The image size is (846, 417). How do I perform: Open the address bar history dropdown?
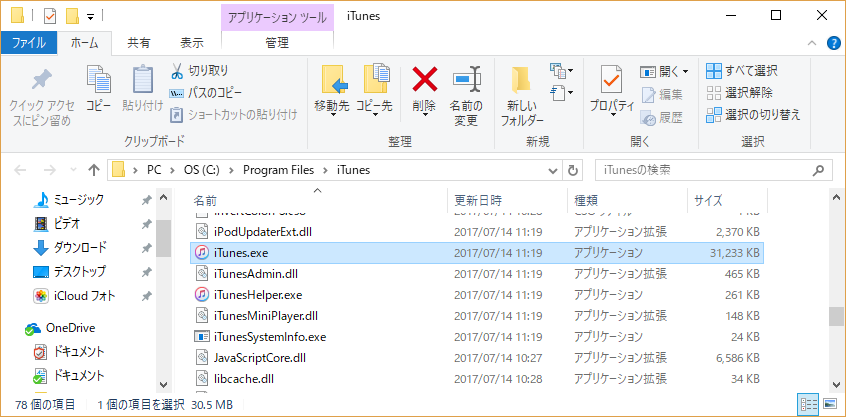coord(553,170)
